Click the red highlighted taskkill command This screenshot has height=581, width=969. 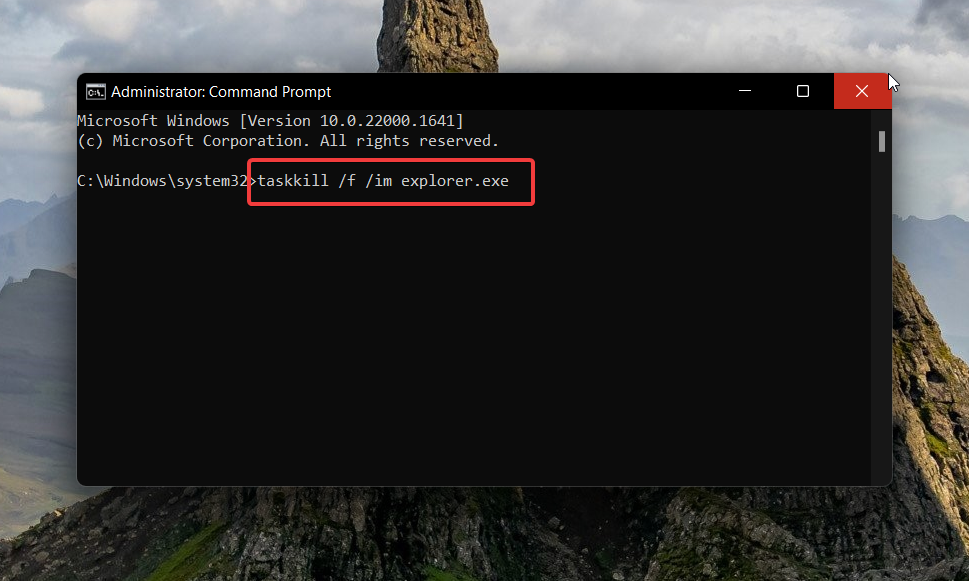coord(390,181)
